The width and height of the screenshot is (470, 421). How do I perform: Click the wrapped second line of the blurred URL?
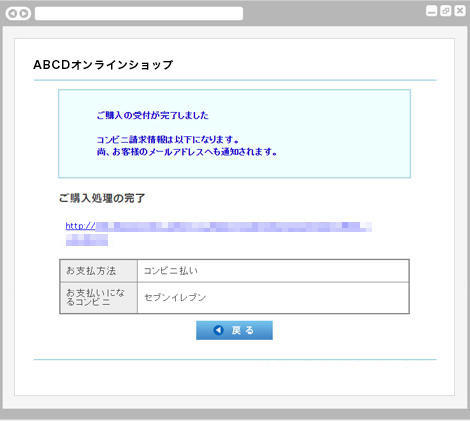tap(87, 240)
